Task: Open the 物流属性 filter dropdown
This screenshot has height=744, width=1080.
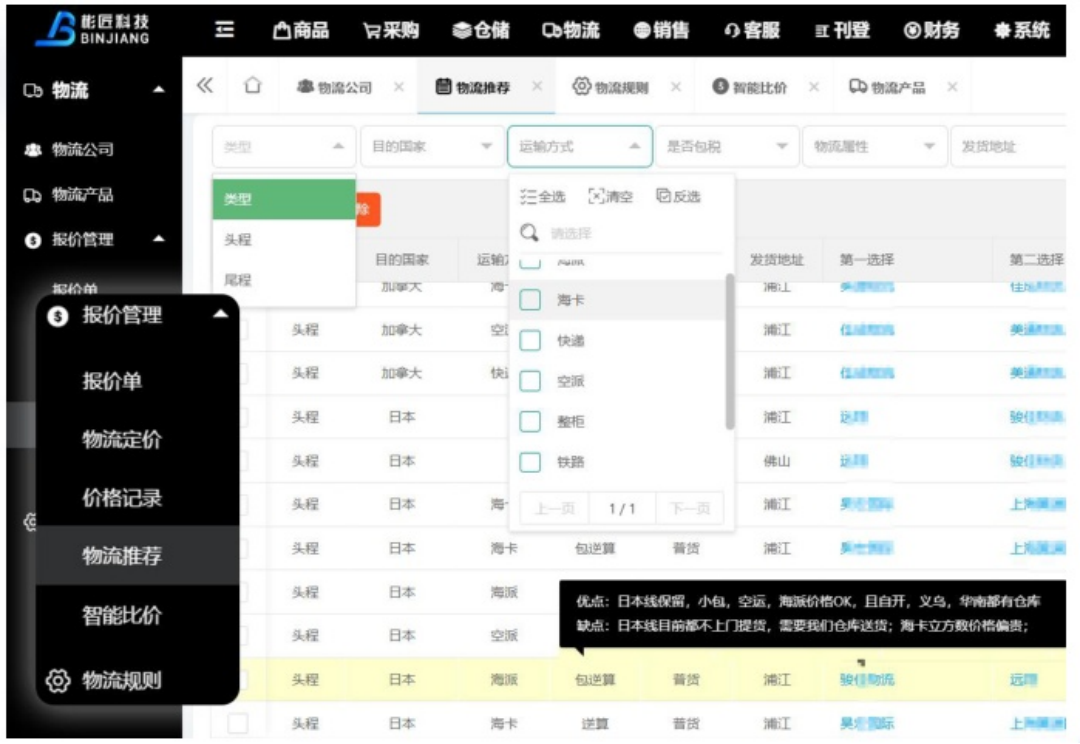Action: (875, 146)
